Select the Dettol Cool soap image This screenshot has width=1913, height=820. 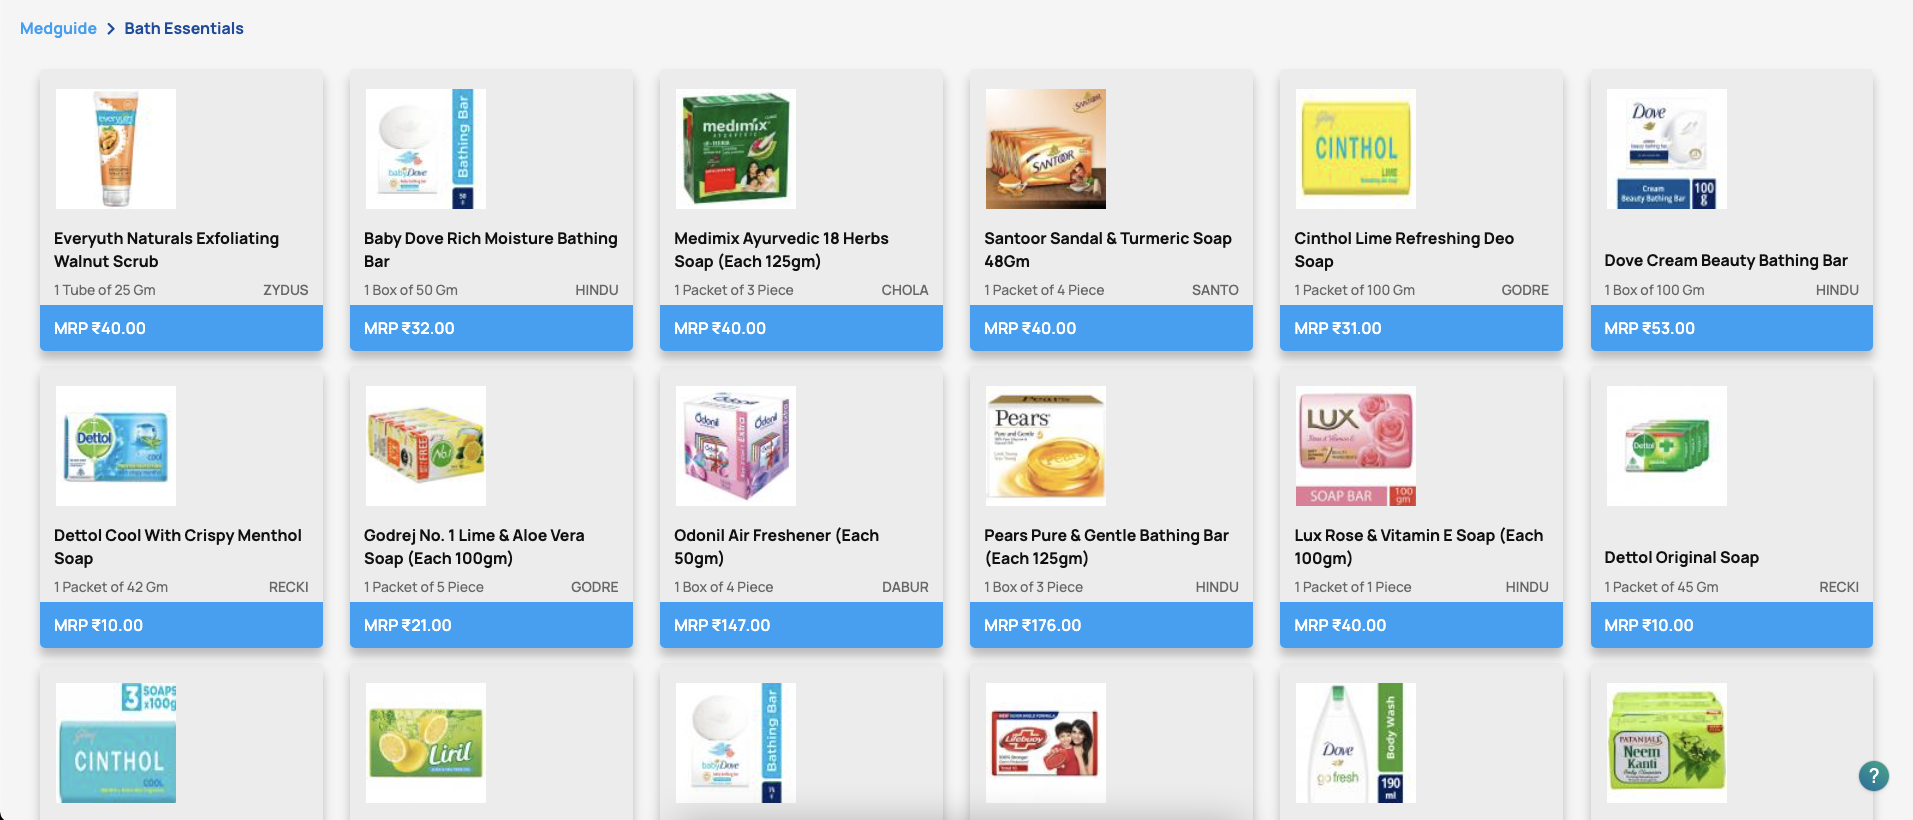[116, 446]
